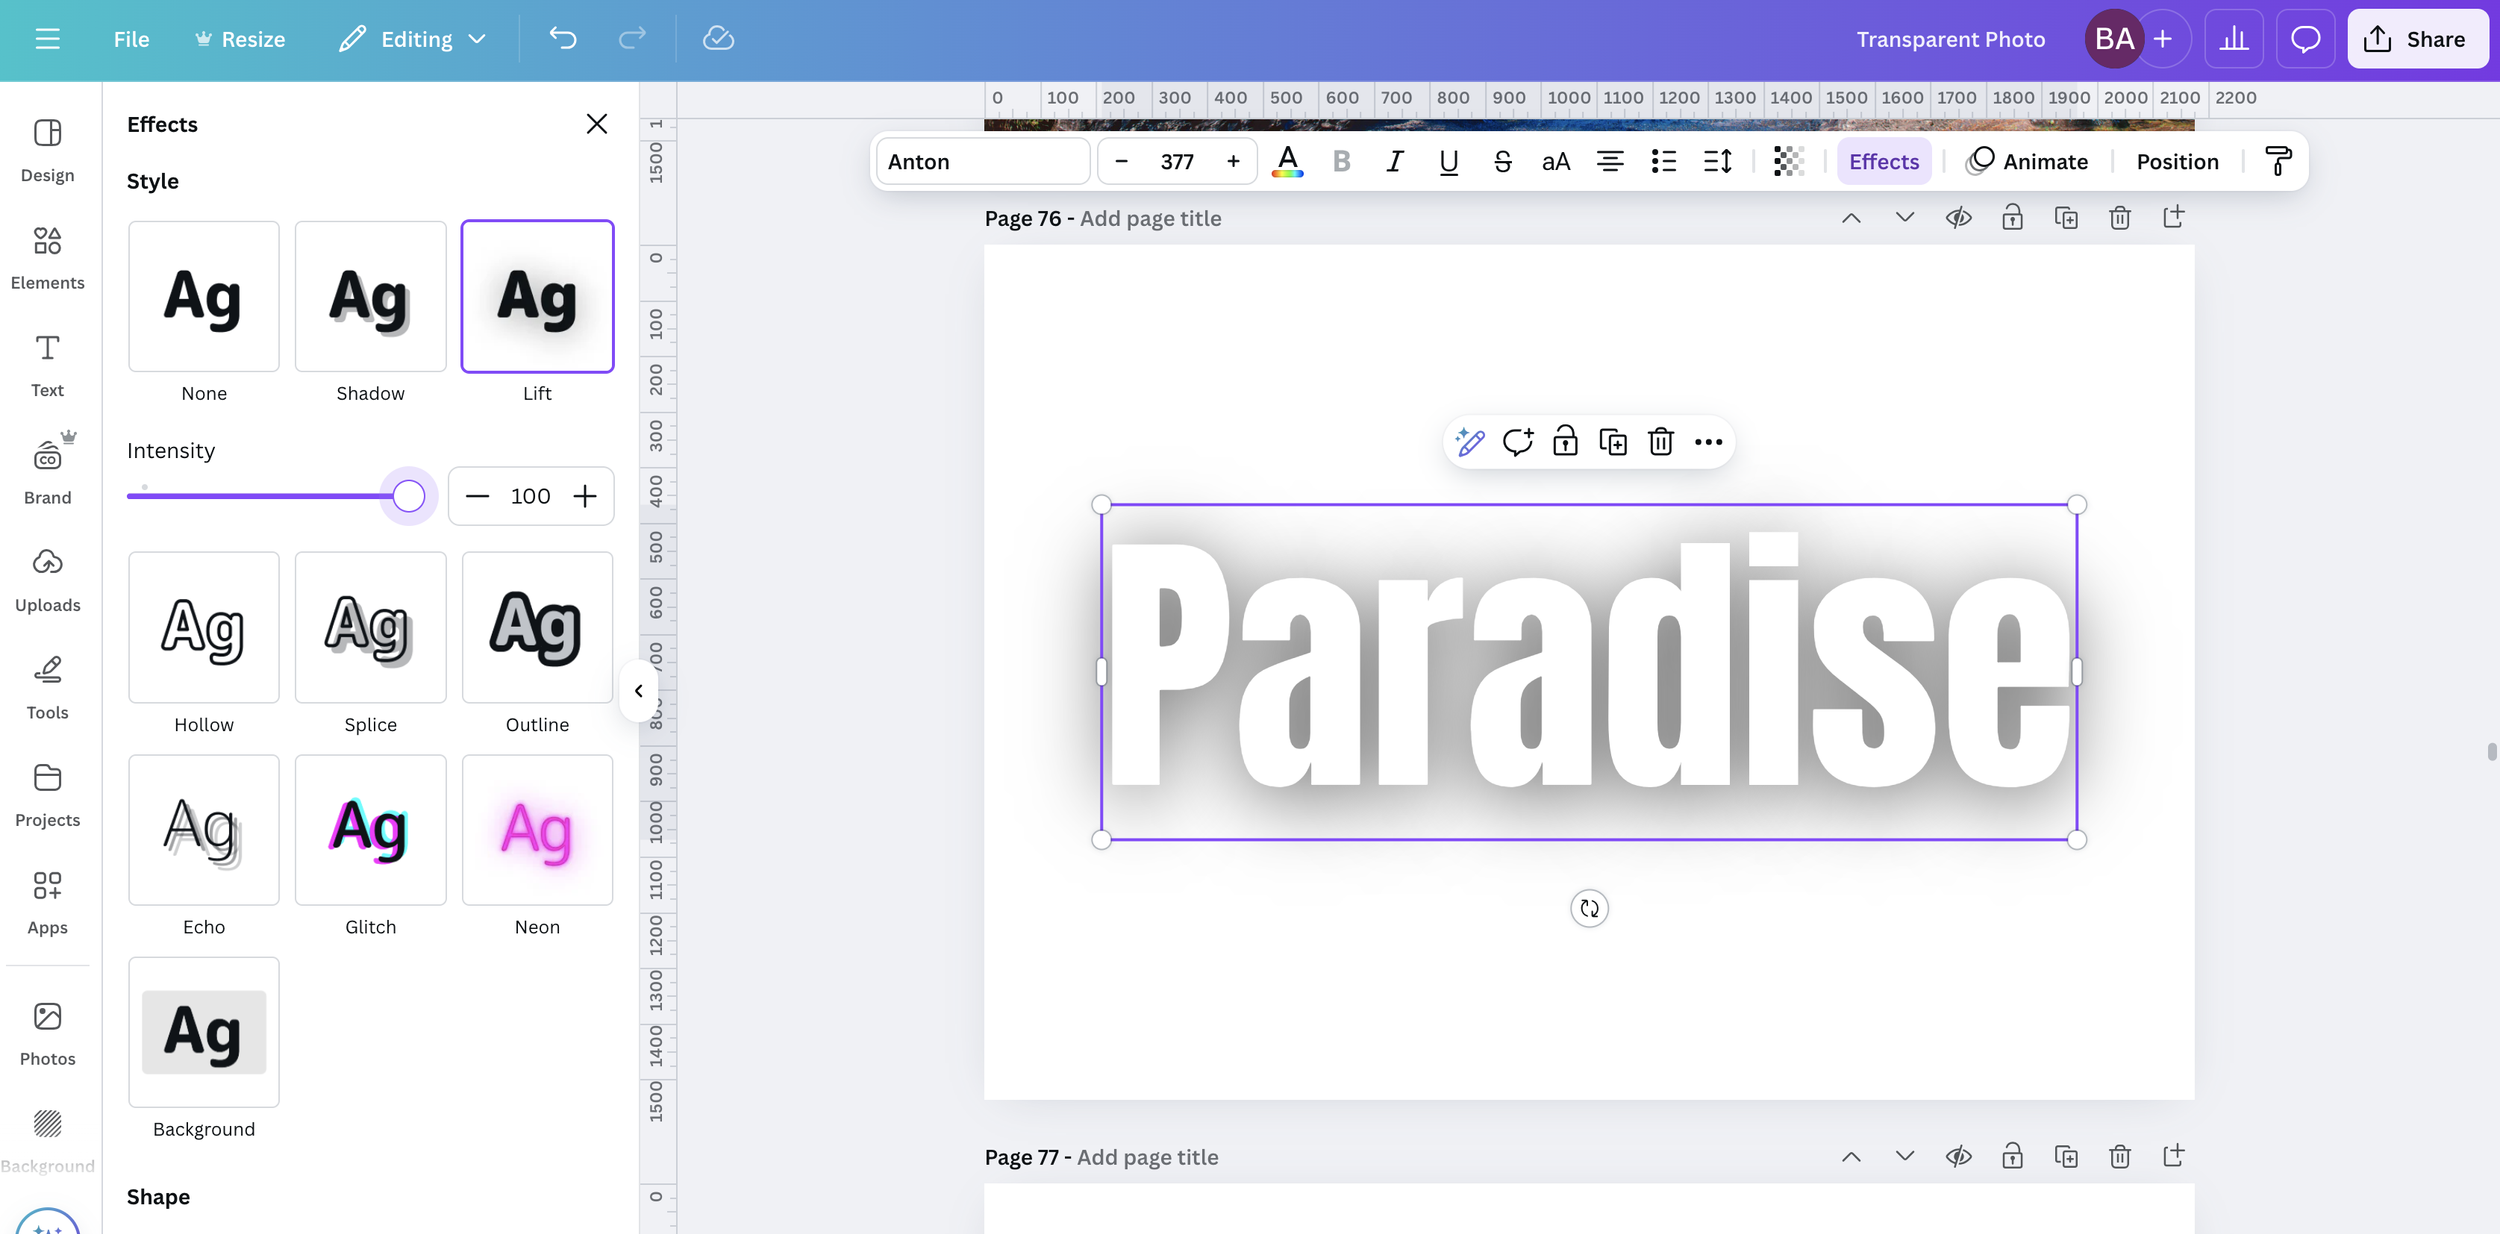Open the transparency checkerboard icon
Screen dimensions: 2500x1234
[x=1788, y=161]
